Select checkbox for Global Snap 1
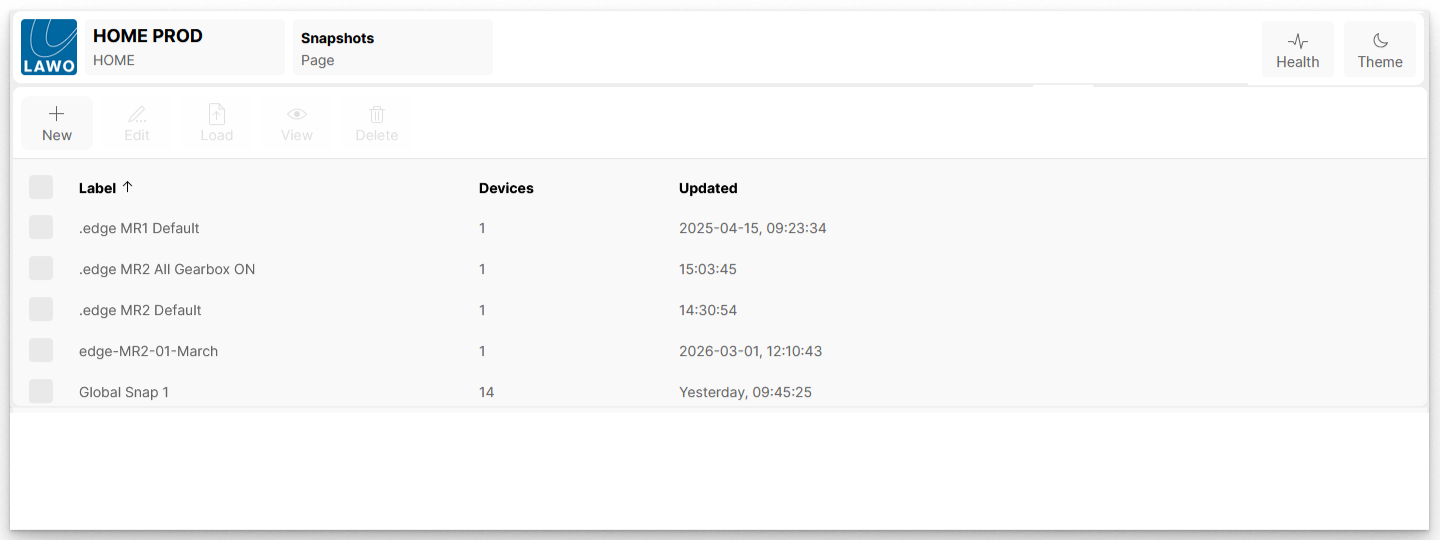The height and width of the screenshot is (540, 1440). (41, 391)
